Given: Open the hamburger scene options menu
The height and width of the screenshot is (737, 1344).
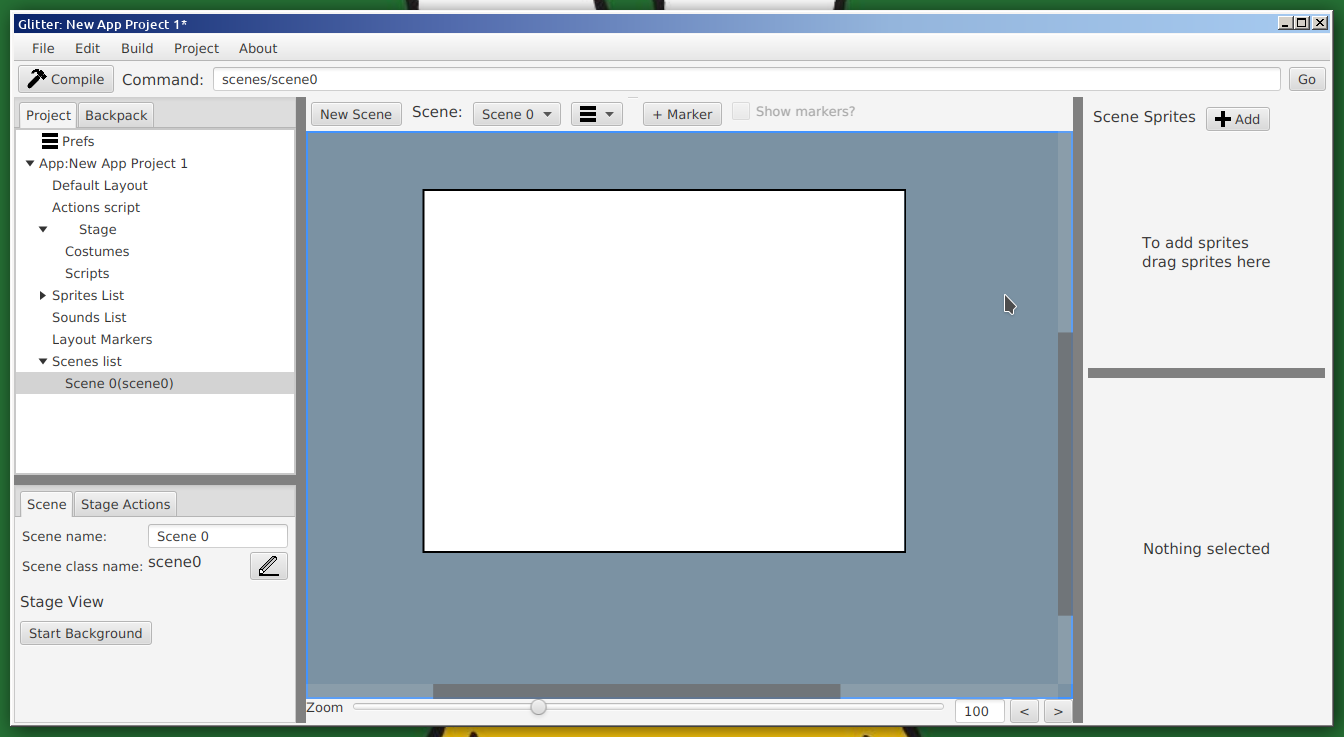Looking at the screenshot, I should click(596, 114).
